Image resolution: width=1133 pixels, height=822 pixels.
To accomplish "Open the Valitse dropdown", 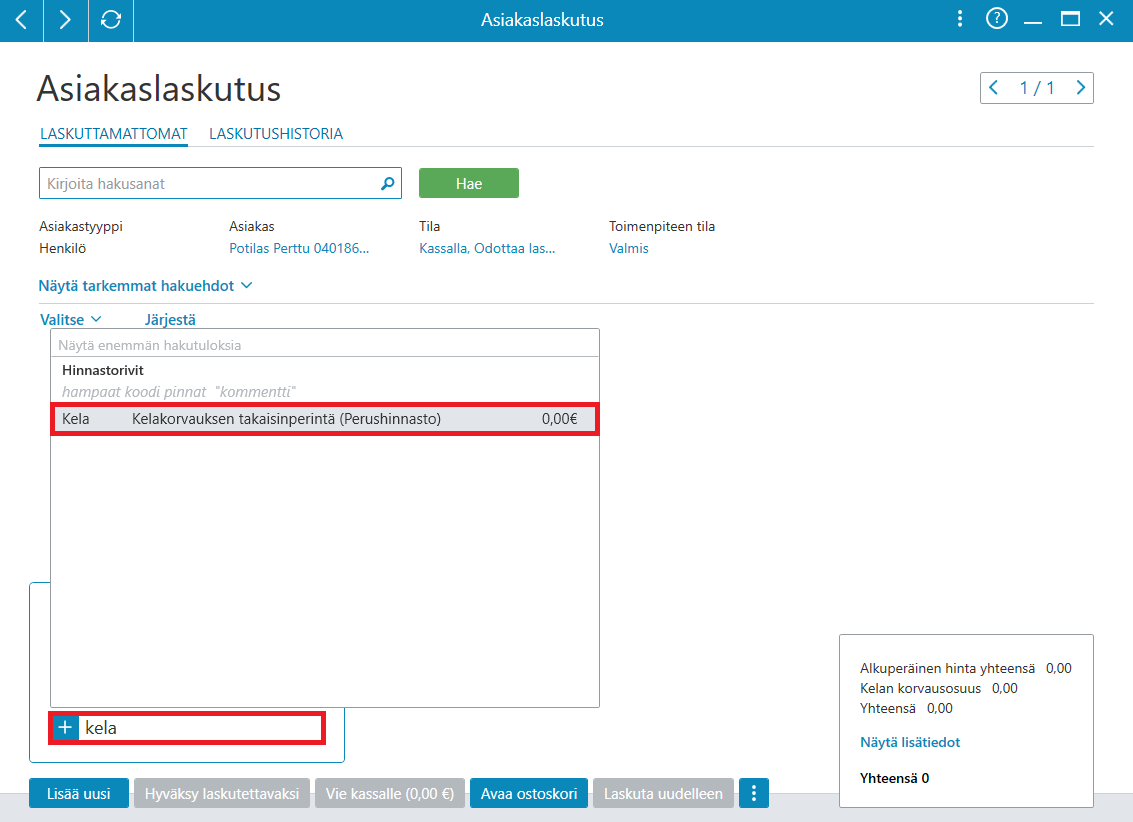I will (70, 319).
